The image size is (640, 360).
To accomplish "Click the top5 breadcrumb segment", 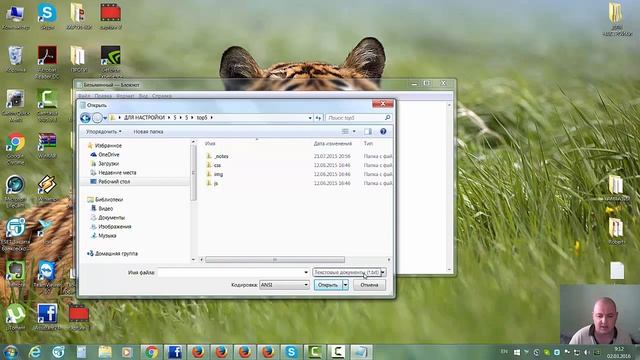I will [202, 118].
